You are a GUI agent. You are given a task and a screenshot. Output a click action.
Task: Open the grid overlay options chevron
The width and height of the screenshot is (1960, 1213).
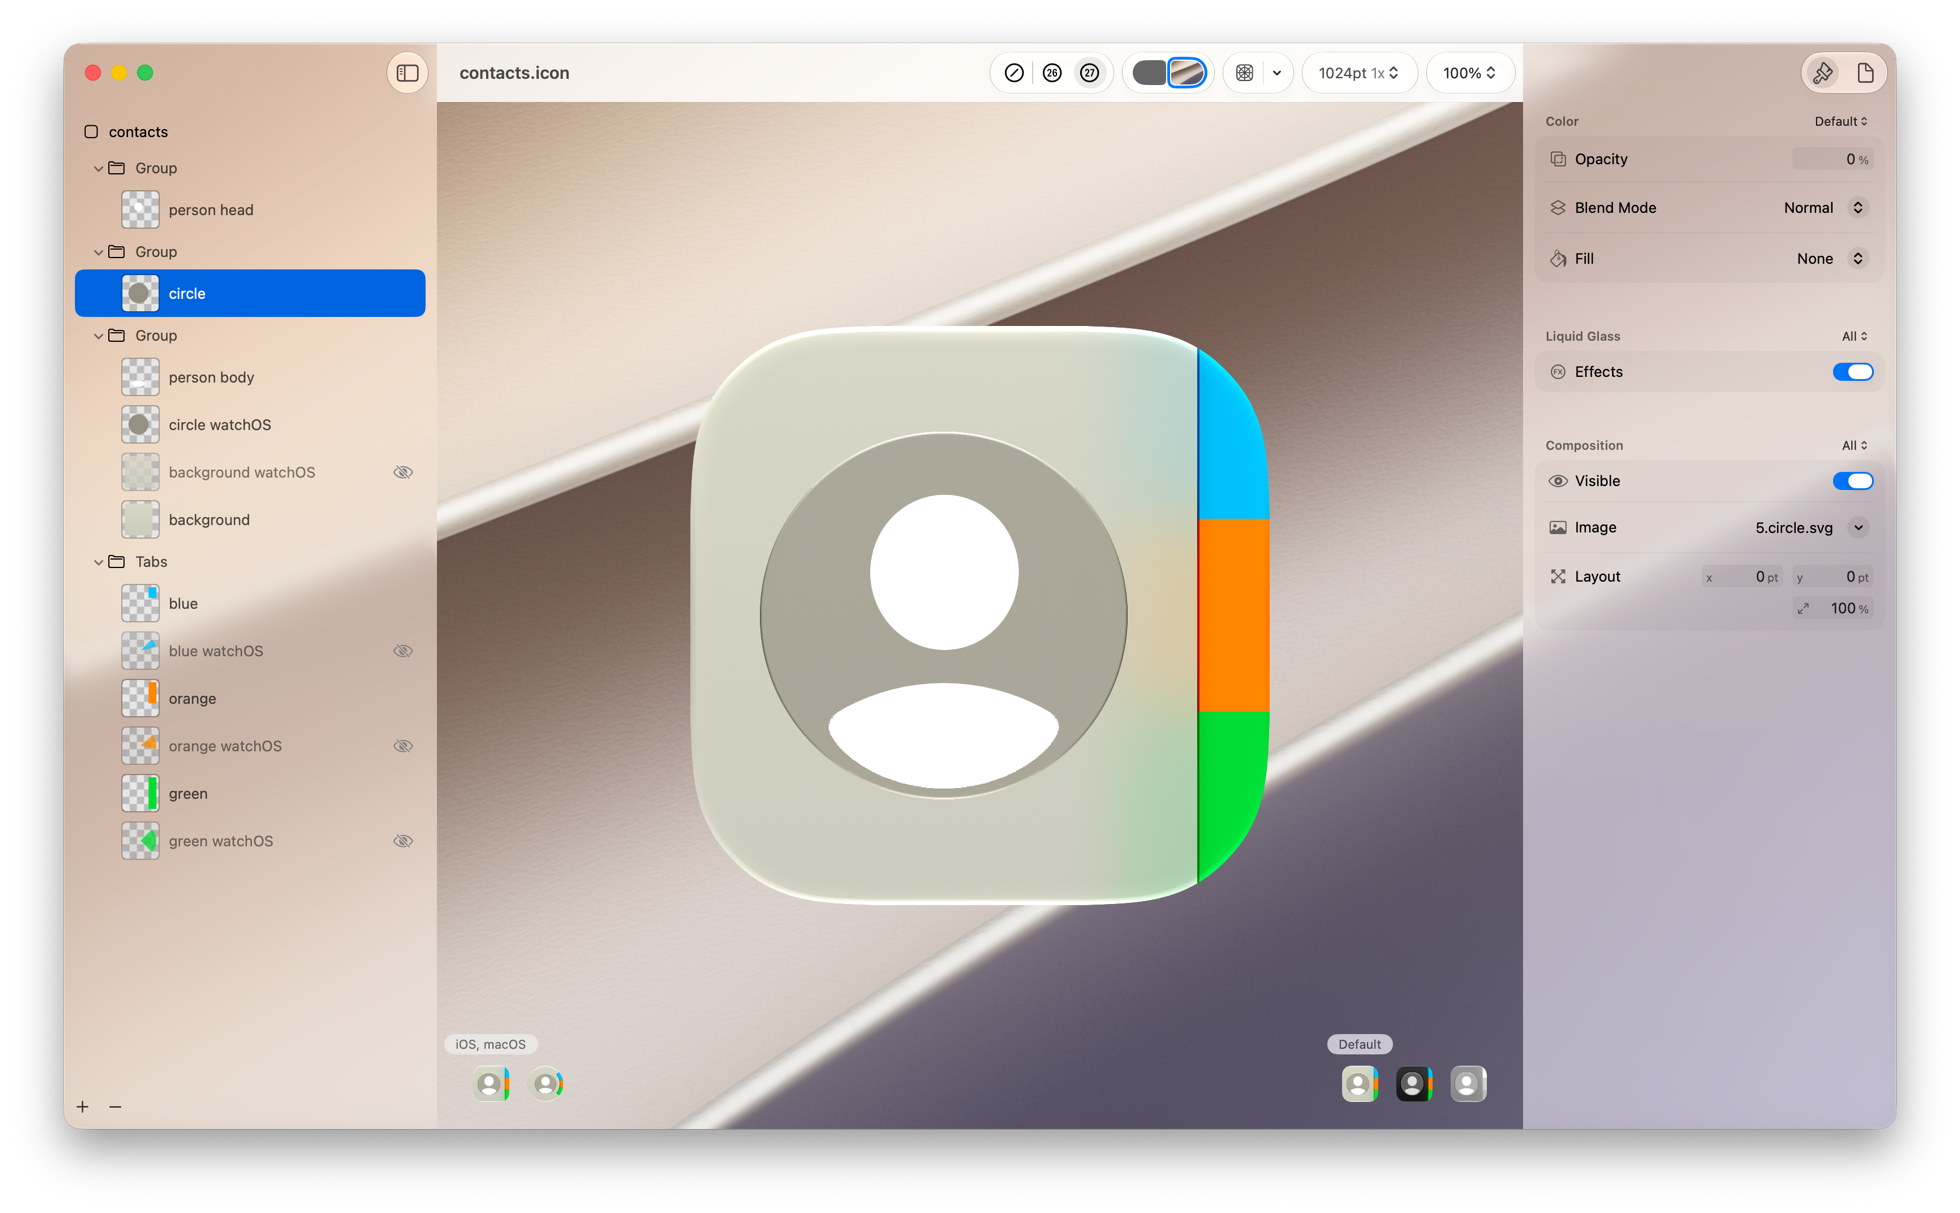1277,73
